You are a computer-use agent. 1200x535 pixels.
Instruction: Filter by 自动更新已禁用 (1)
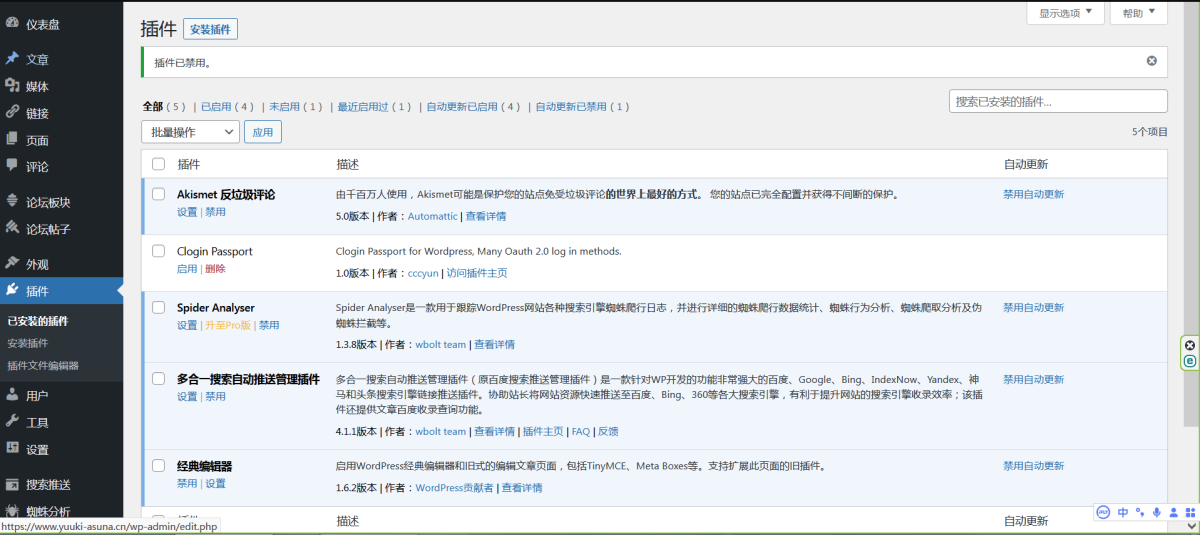582,106
